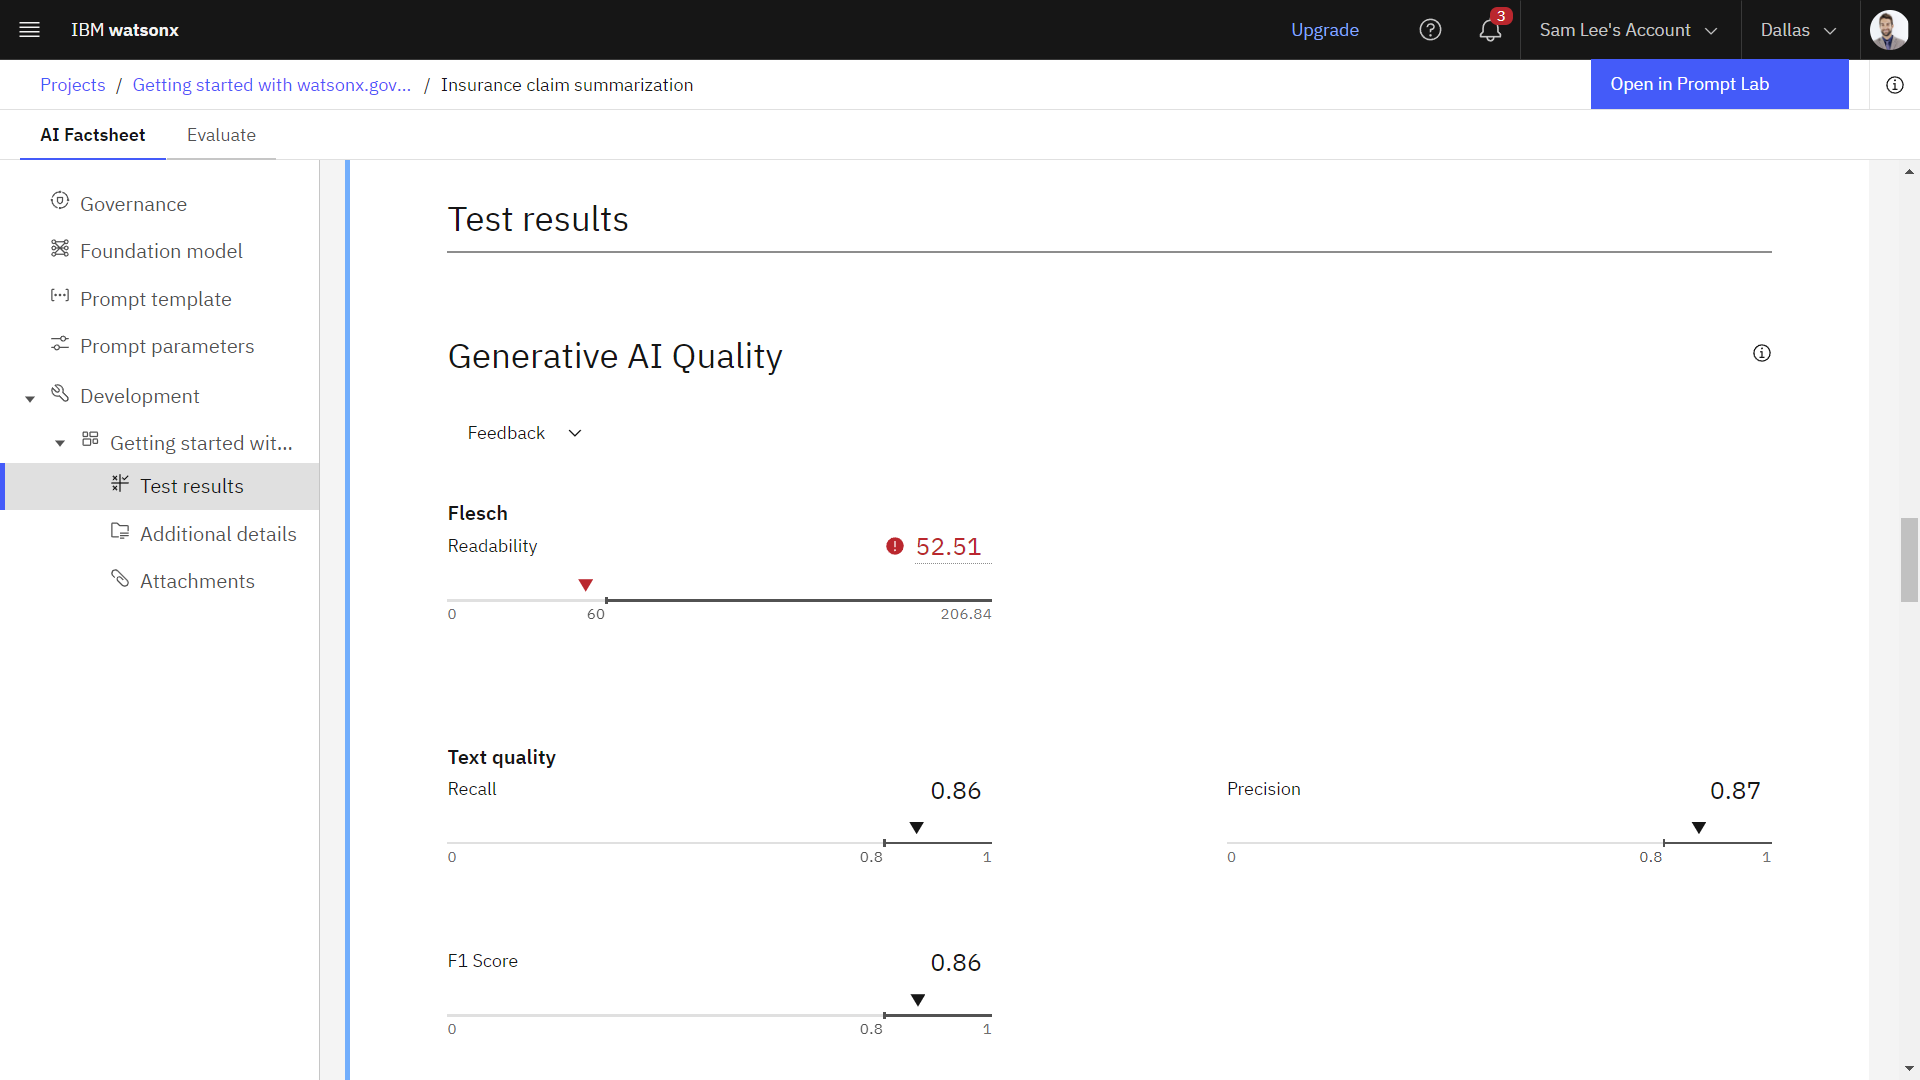Viewport: 1920px width, 1080px height.
Task: Click the Foundation model sidebar icon
Action: (x=59, y=251)
